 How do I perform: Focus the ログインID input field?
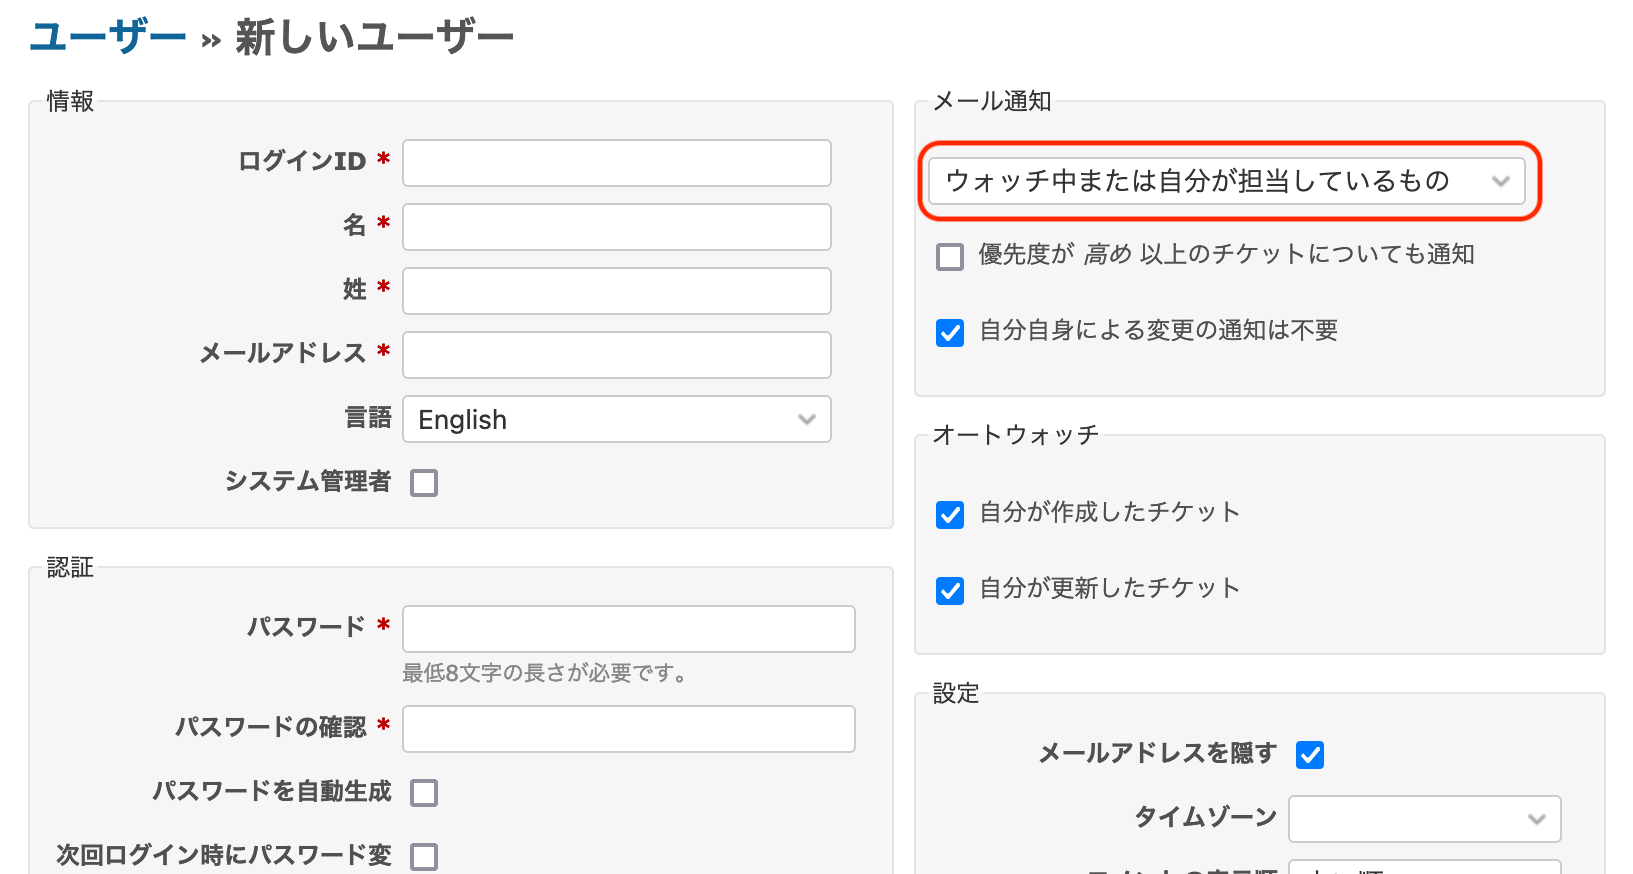click(616, 163)
